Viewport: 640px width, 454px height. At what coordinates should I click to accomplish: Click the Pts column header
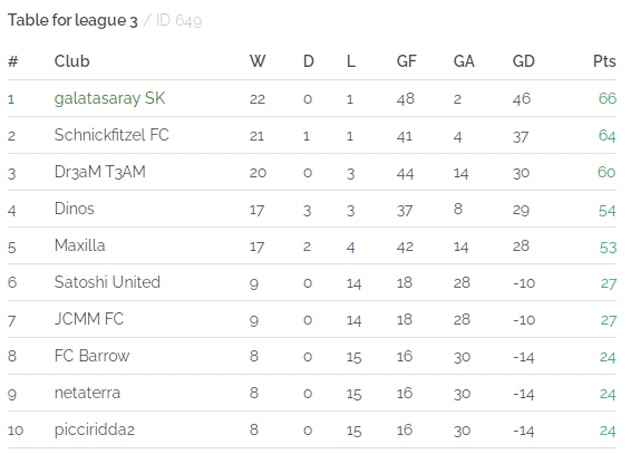coord(604,61)
